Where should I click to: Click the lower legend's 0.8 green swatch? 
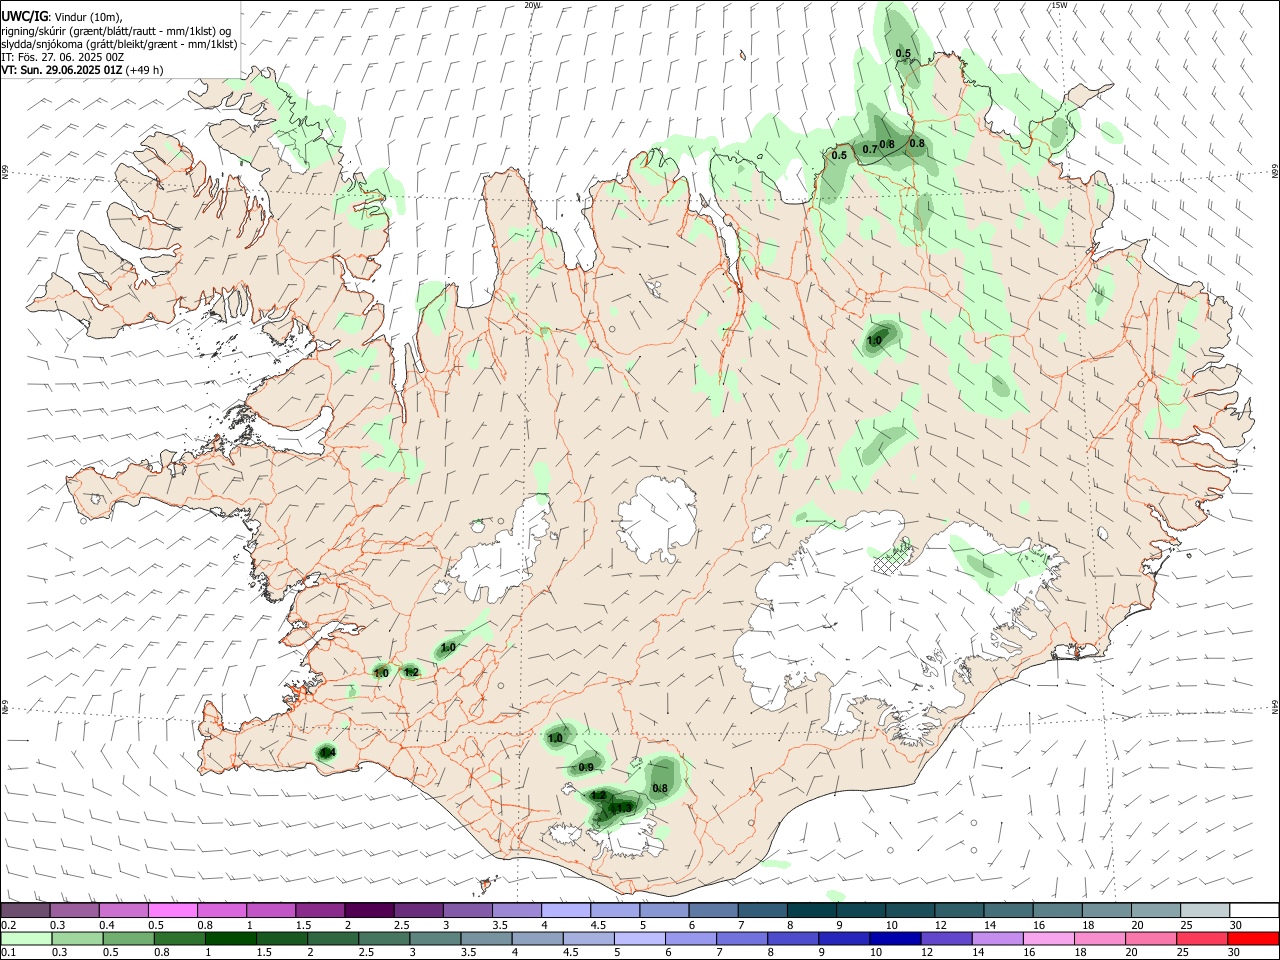(181, 938)
